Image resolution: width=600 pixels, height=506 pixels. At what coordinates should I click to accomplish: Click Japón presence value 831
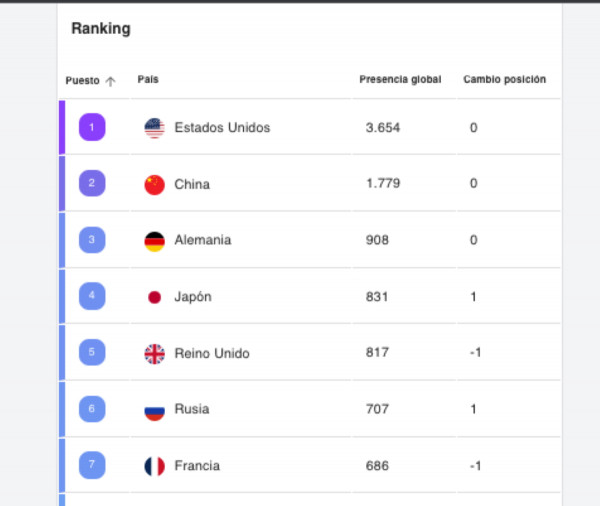[x=377, y=297]
